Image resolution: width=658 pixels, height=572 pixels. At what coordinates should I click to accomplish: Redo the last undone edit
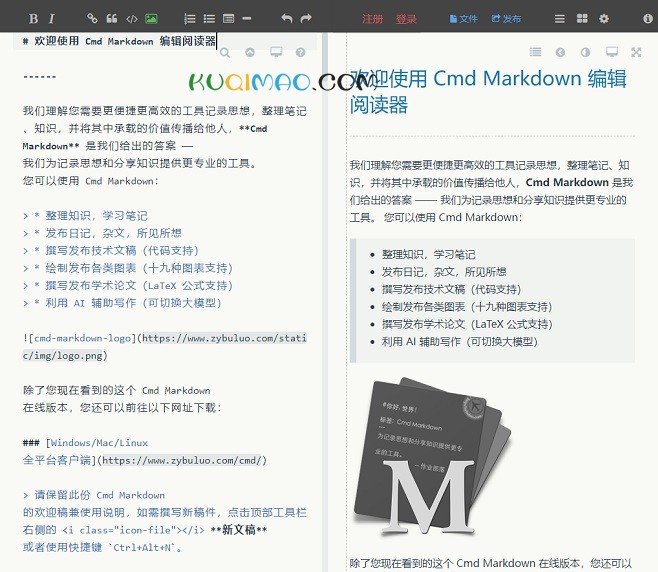[306, 18]
